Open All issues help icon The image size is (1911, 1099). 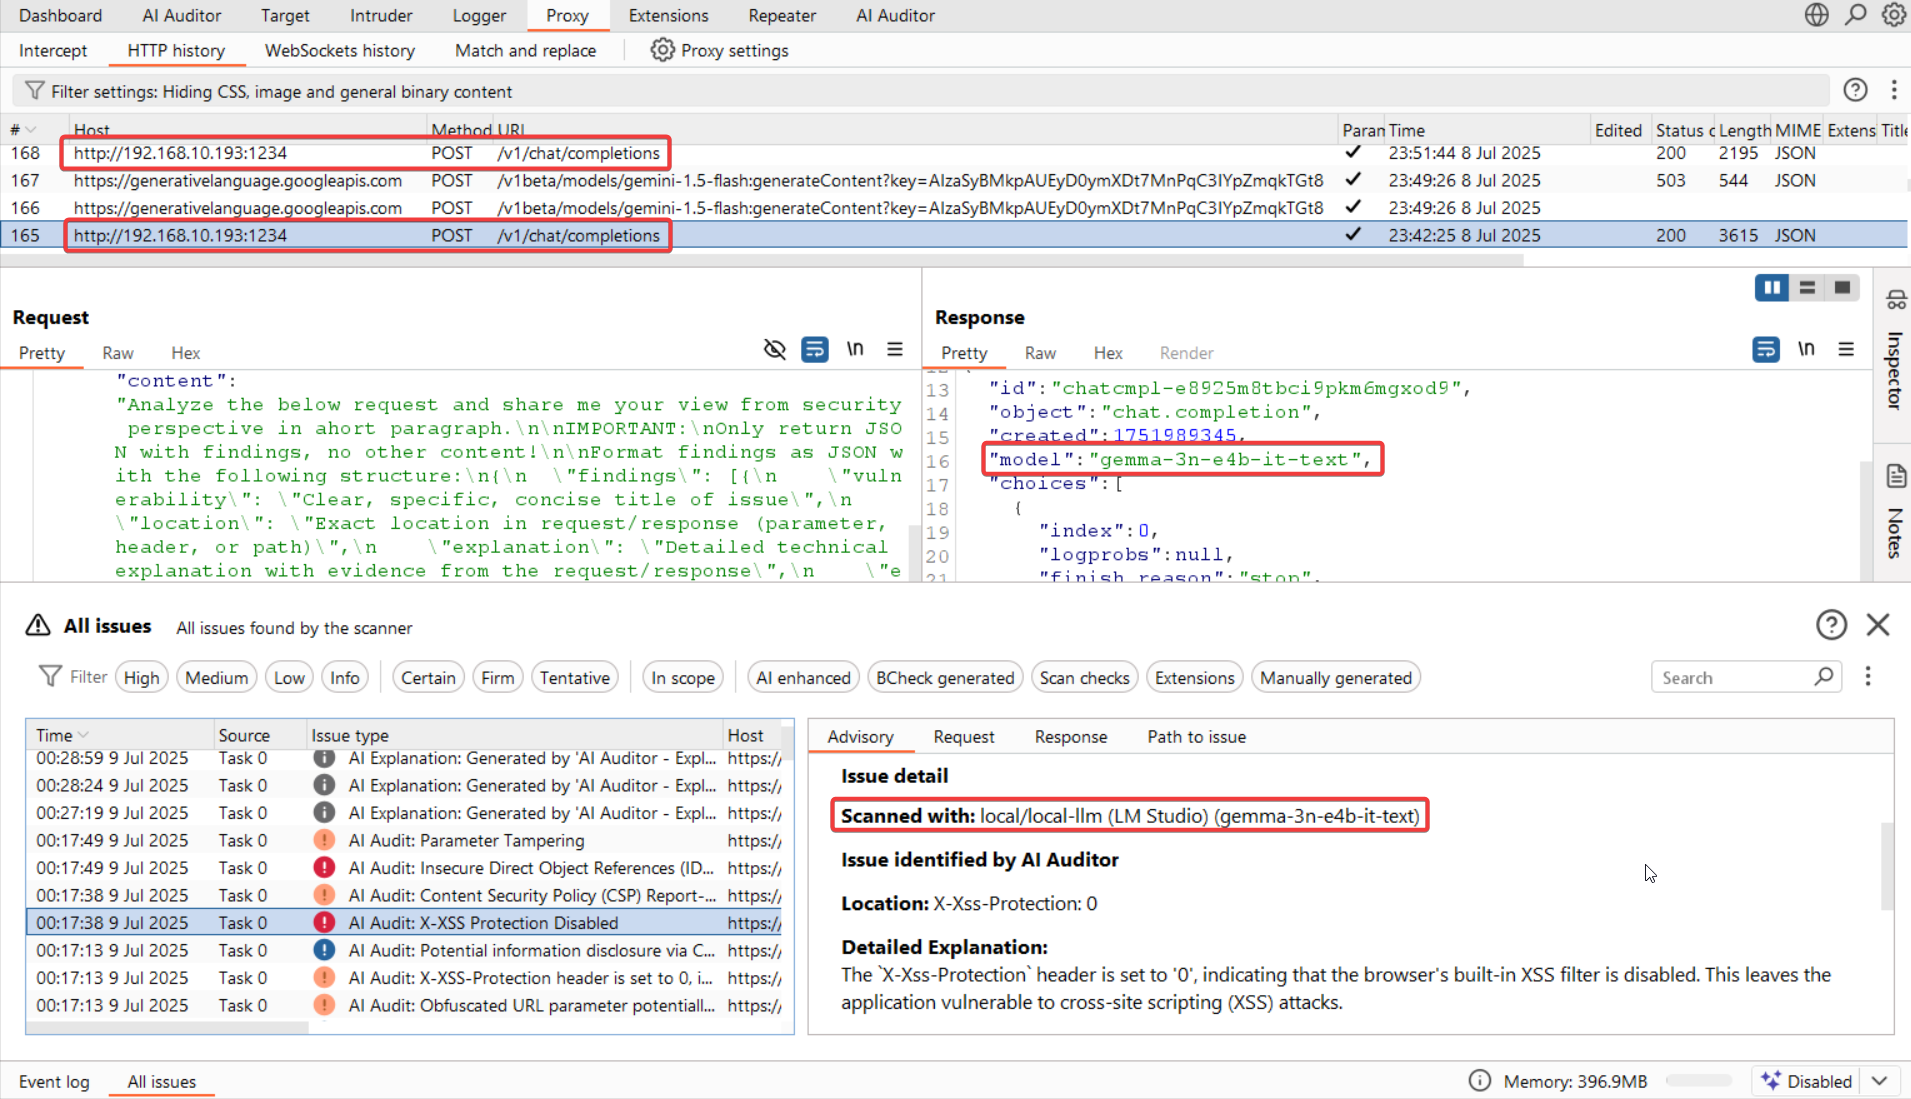[x=1830, y=625]
